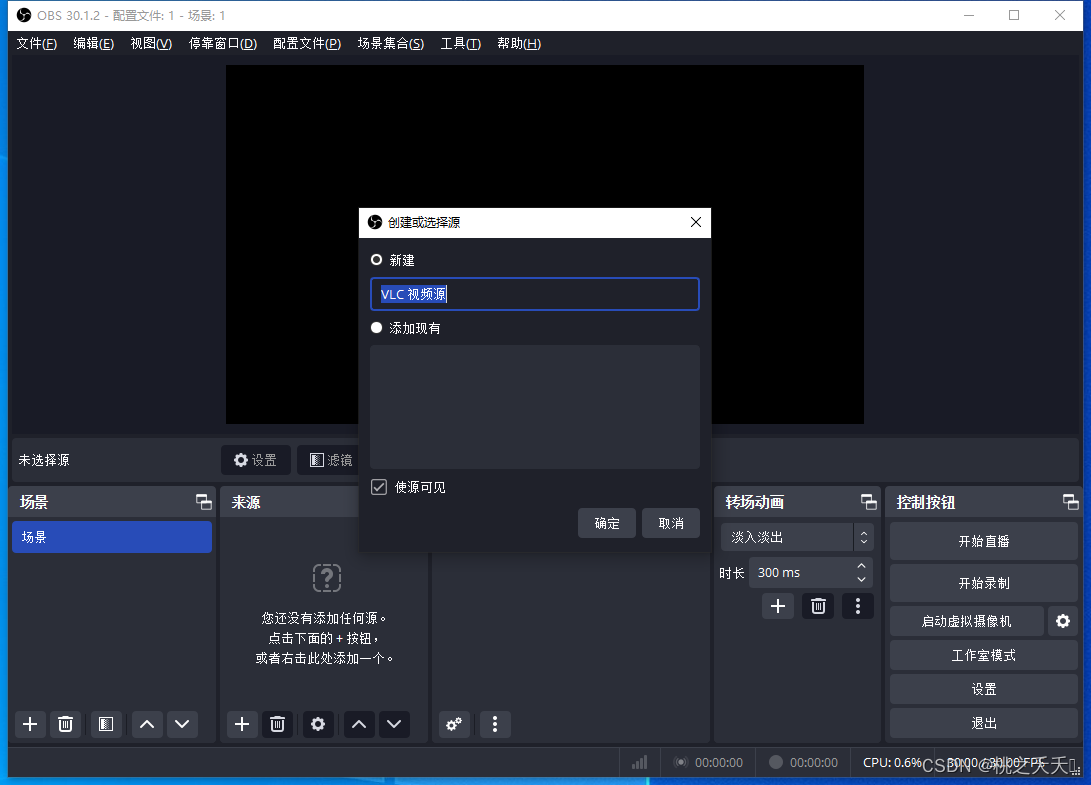Open 设置 button in Controls panel
1091x785 pixels.
tap(984, 689)
